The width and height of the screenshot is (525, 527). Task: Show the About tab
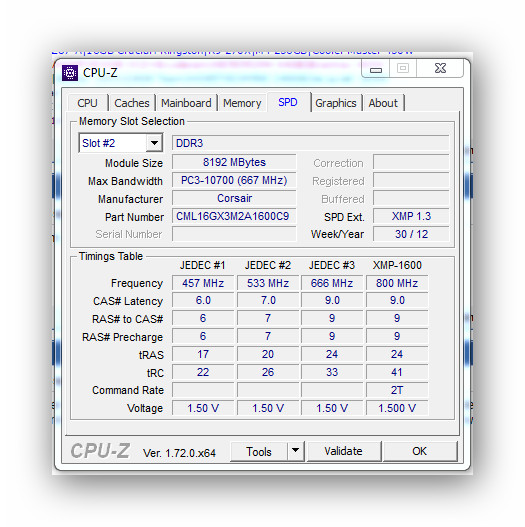383,103
